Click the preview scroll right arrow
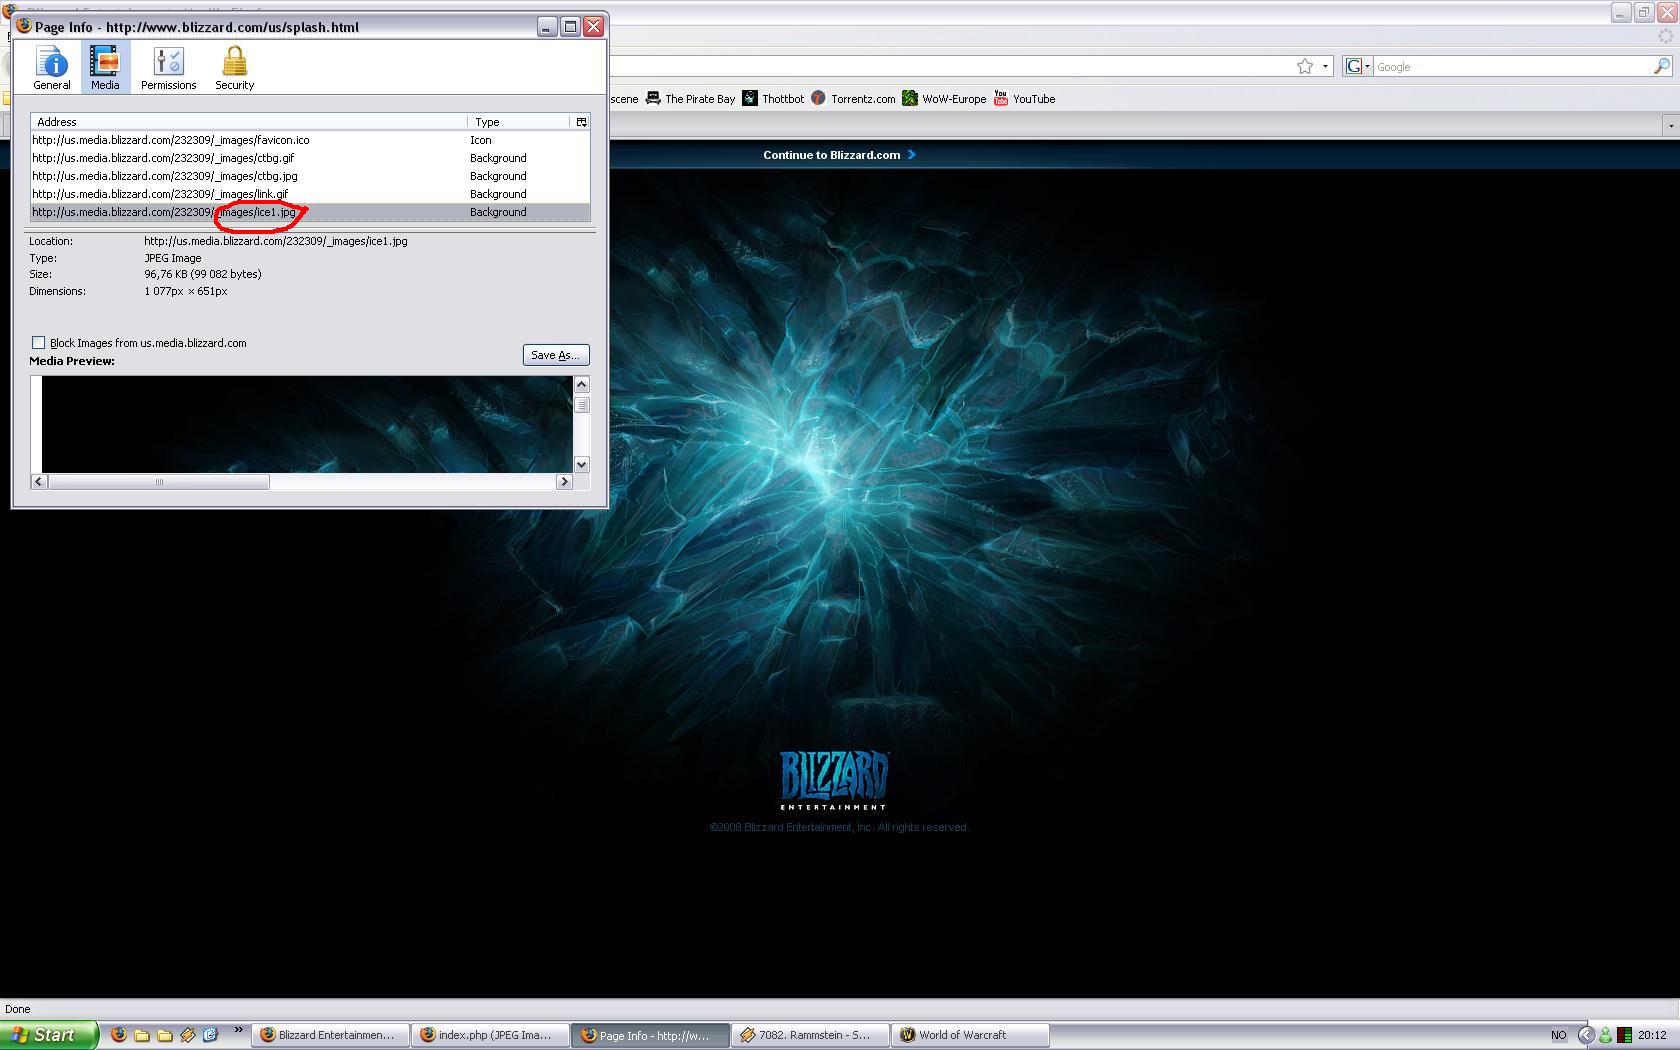Screen dimensions: 1680x1050 (564, 482)
